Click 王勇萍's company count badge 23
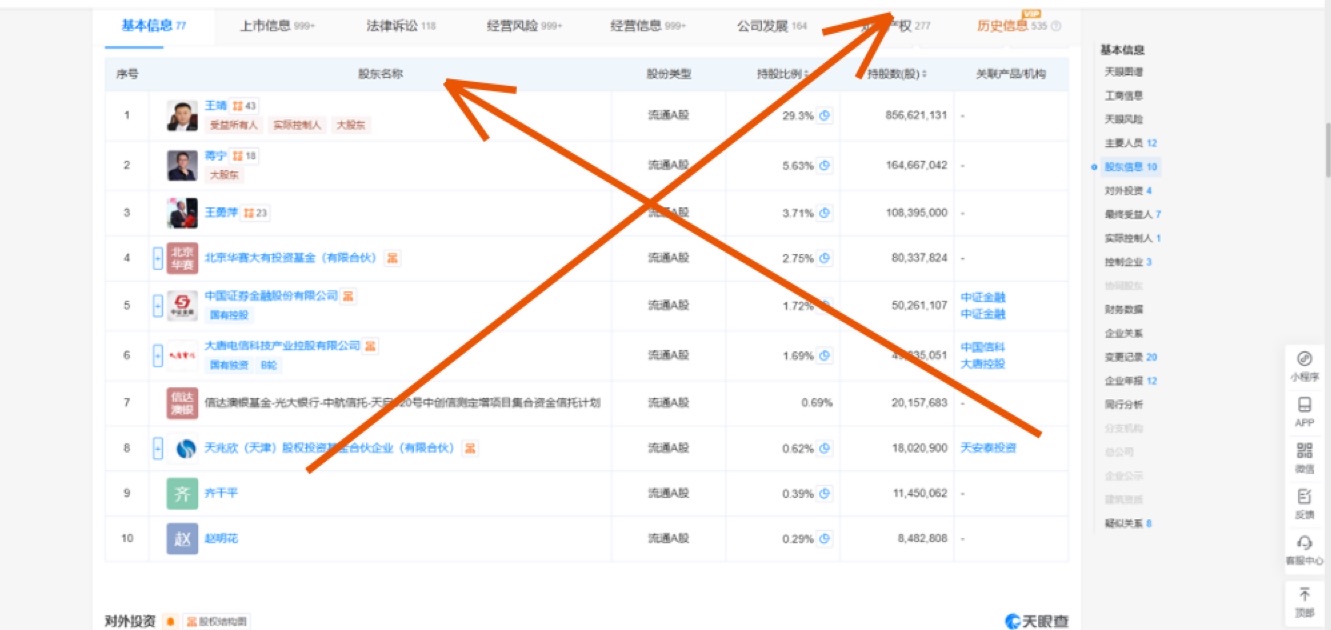 click(256, 213)
